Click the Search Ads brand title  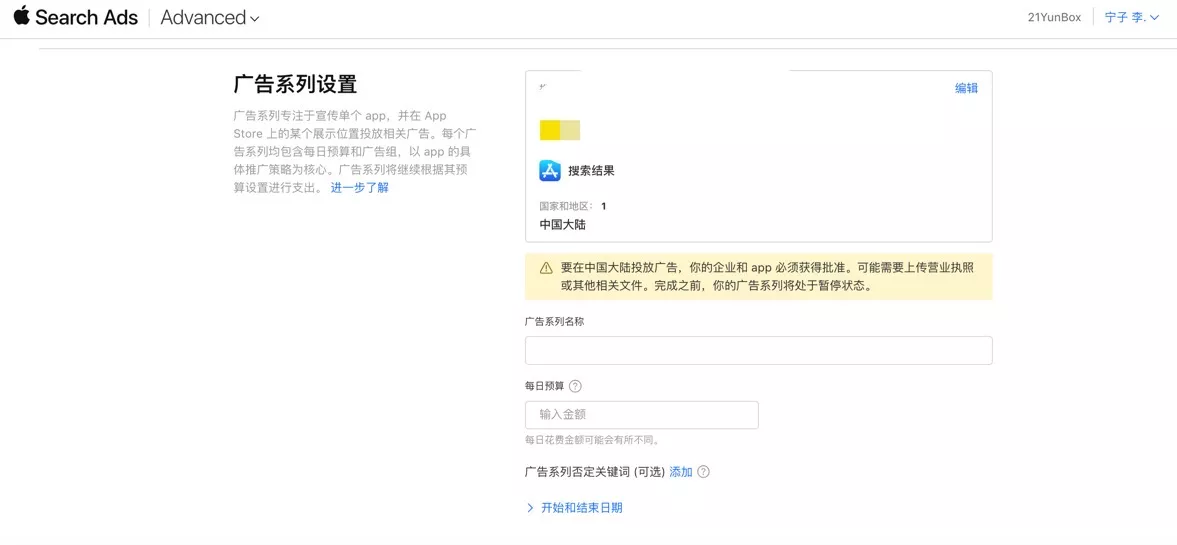pos(86,17)
